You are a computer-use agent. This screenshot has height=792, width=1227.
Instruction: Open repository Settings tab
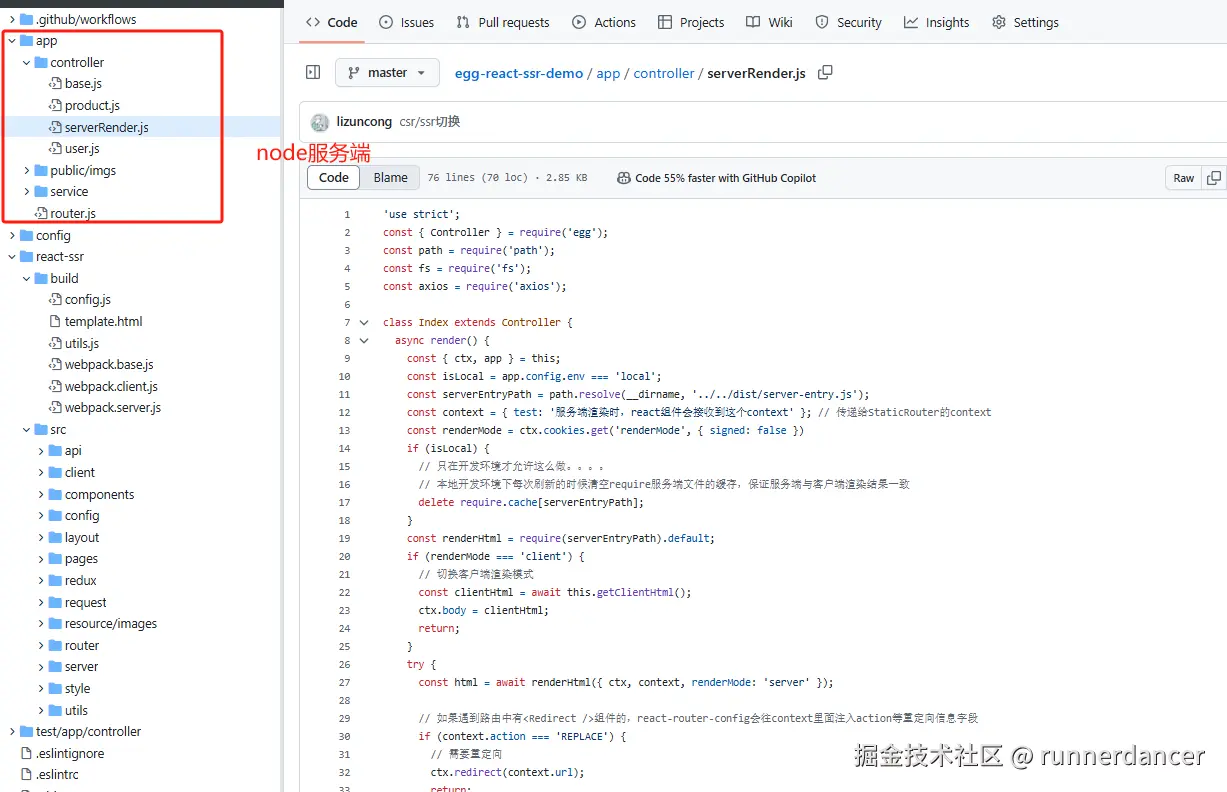tap(1025, 22)
